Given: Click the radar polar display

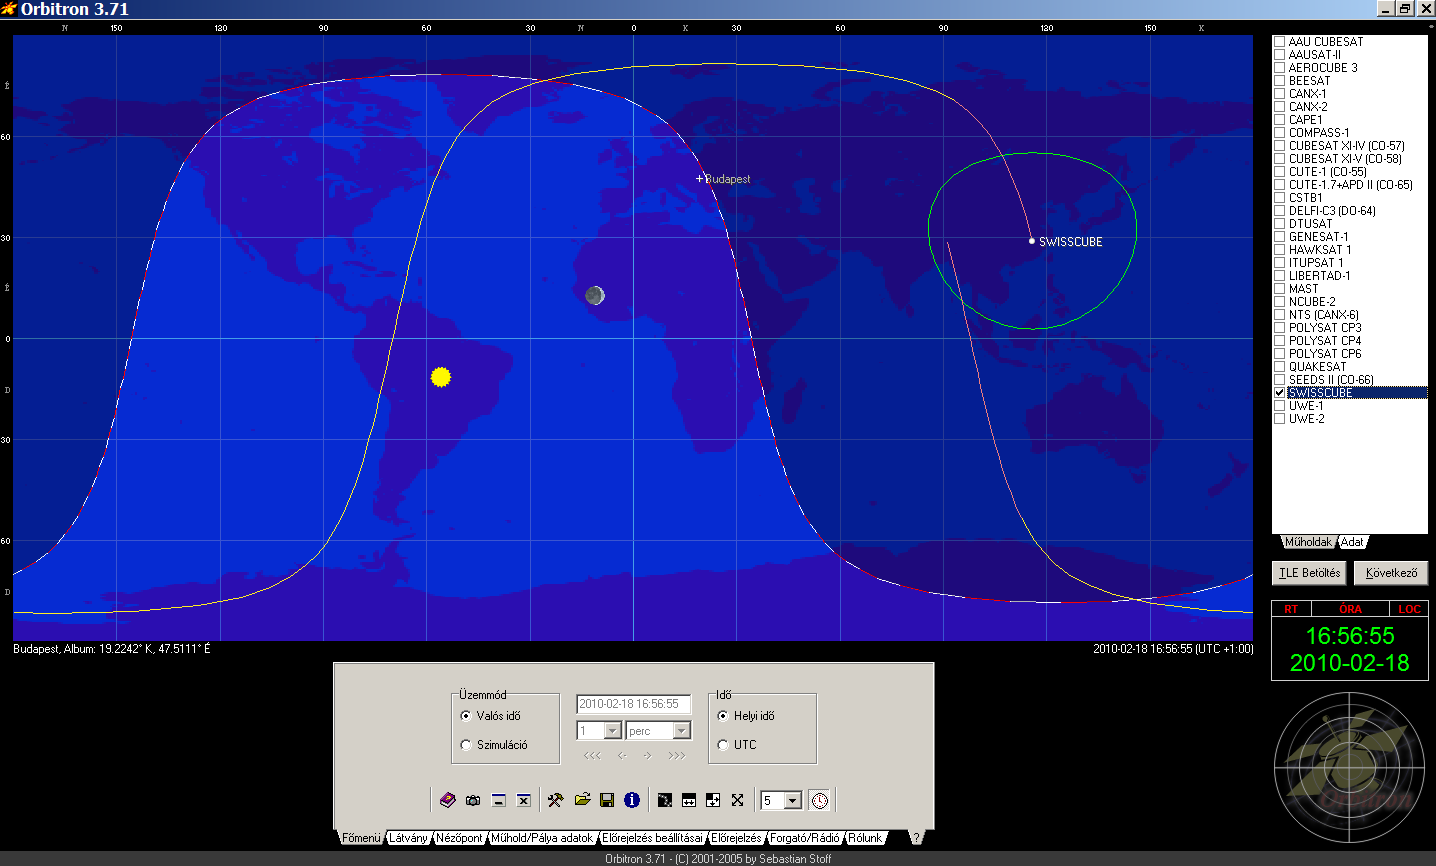Looking at the screenshot, I should click(x=1350, y=767).
